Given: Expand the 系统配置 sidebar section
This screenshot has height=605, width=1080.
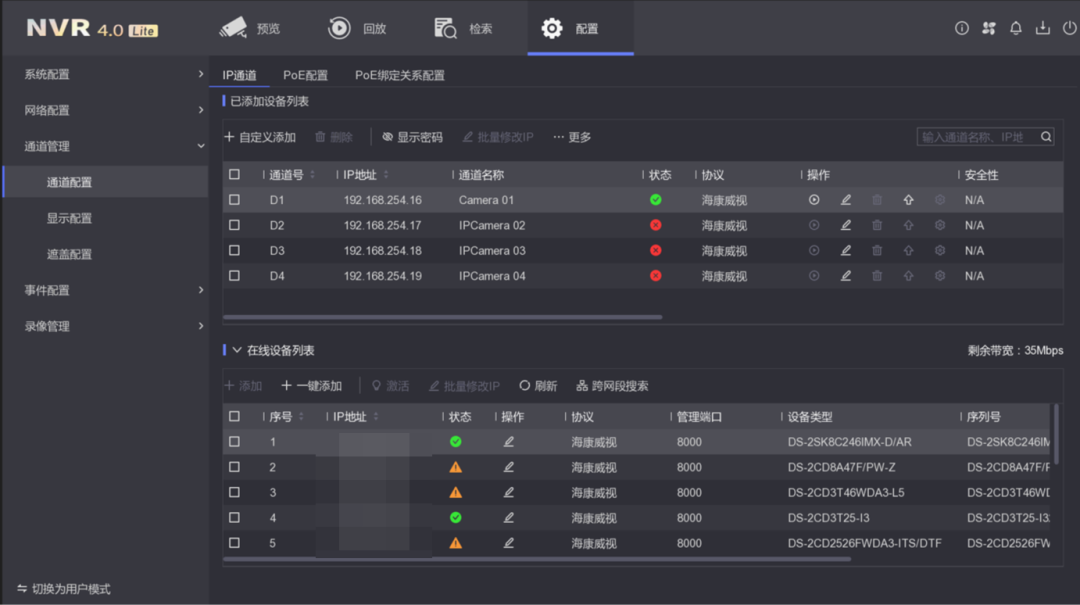Looking at the screenshot, I should pos(200,75).
